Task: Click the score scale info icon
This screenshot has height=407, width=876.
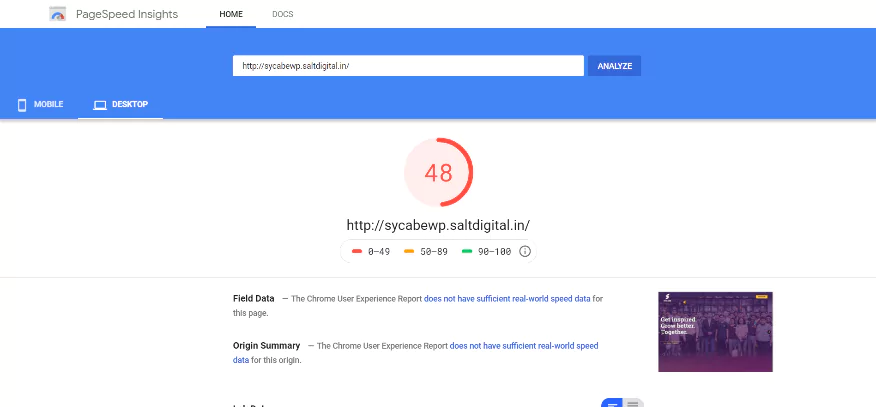Action: (x=525, y=251)
